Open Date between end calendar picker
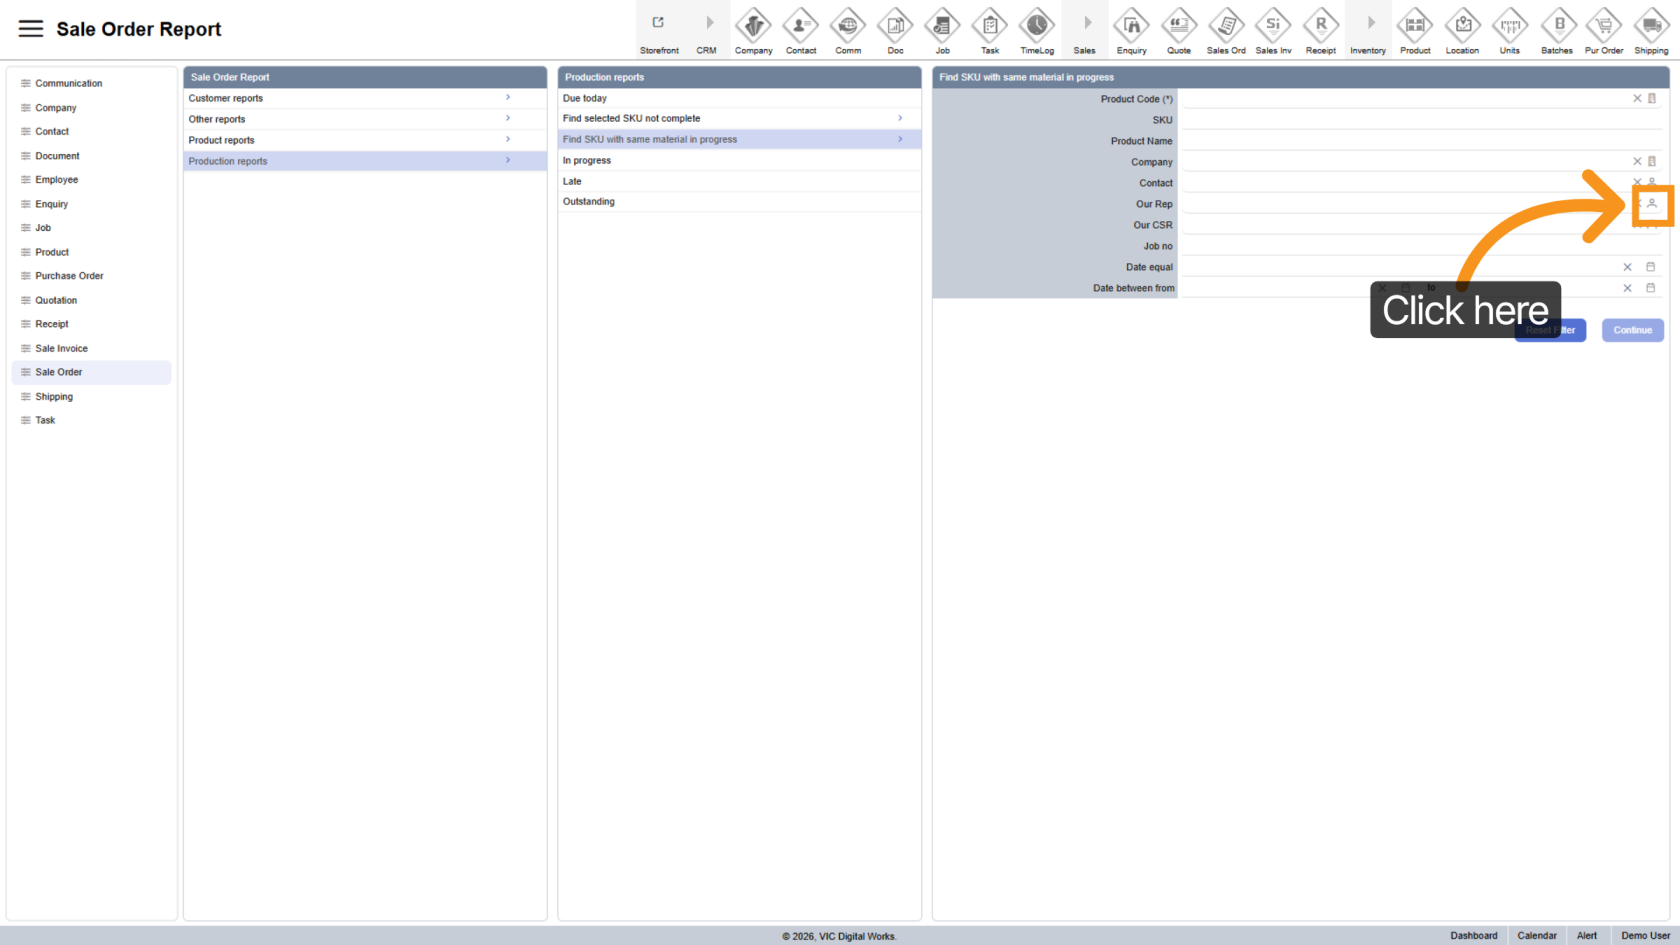The image size is (1680, 945). tap(1651, 288)
